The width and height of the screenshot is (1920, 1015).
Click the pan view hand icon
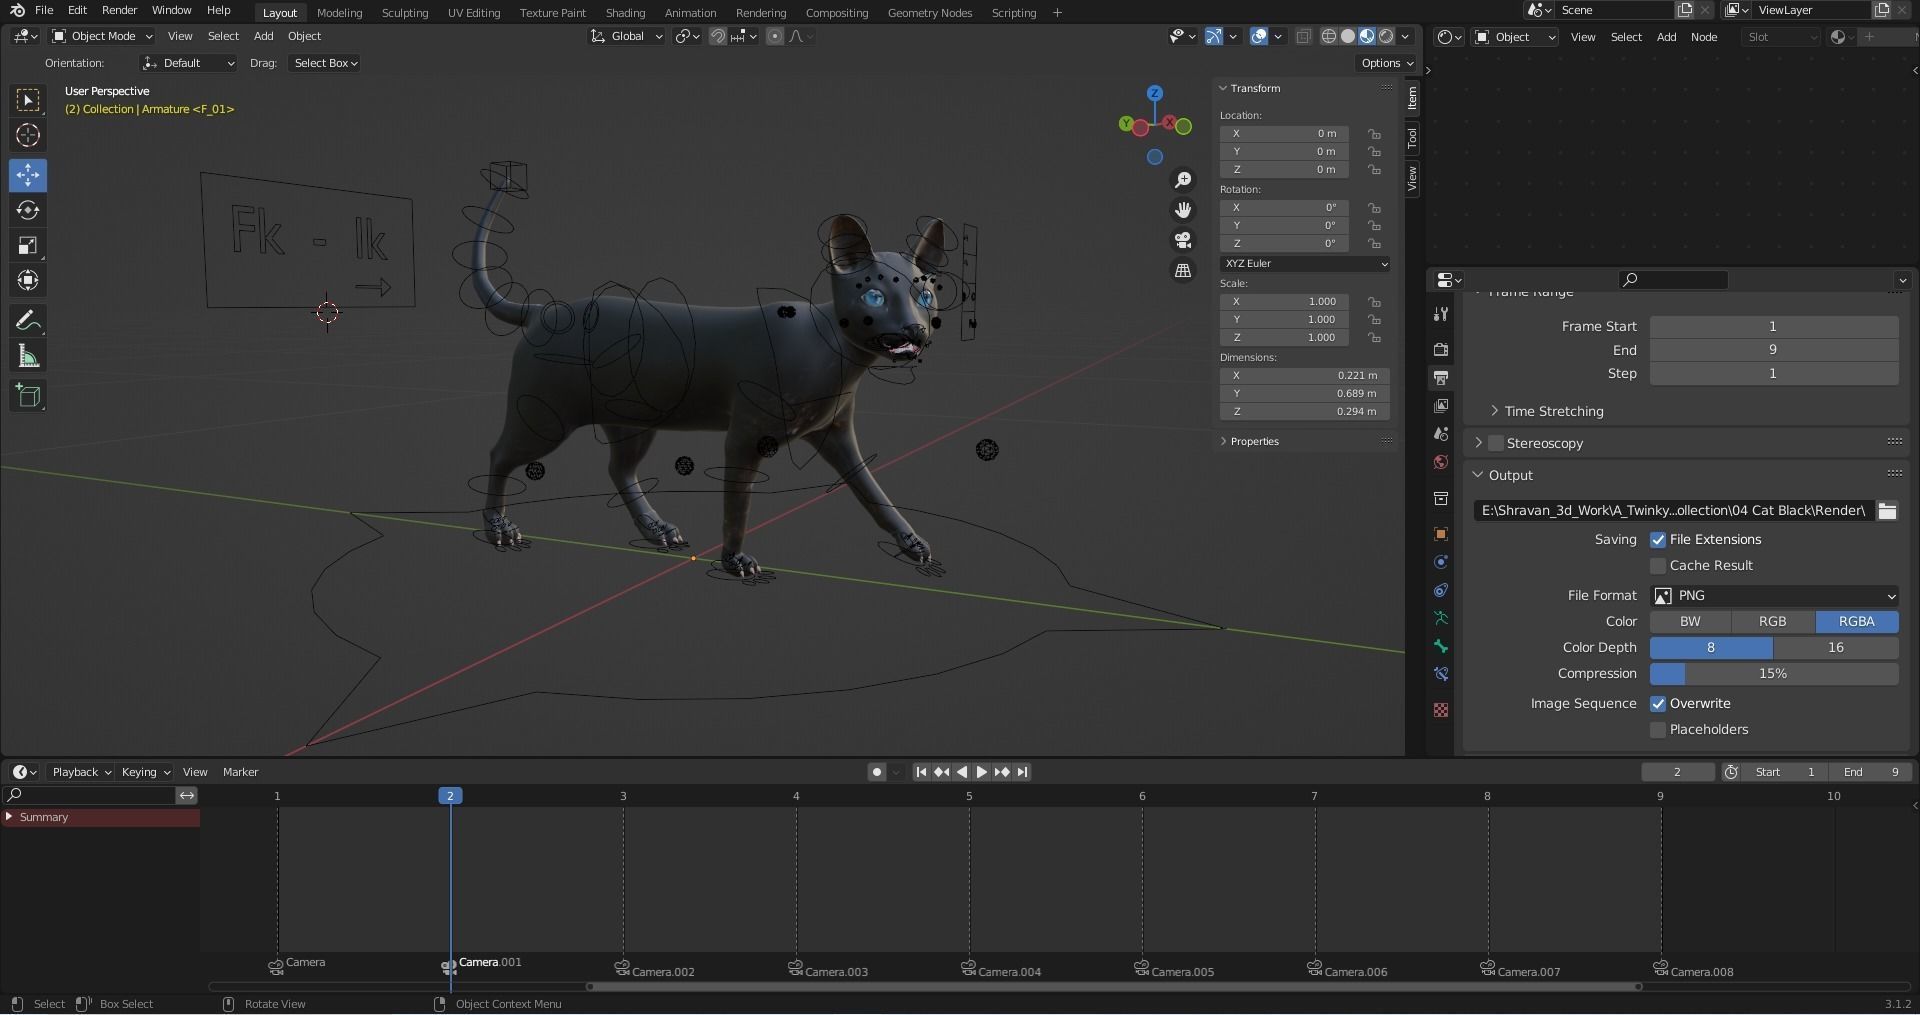pos(1183,210)
